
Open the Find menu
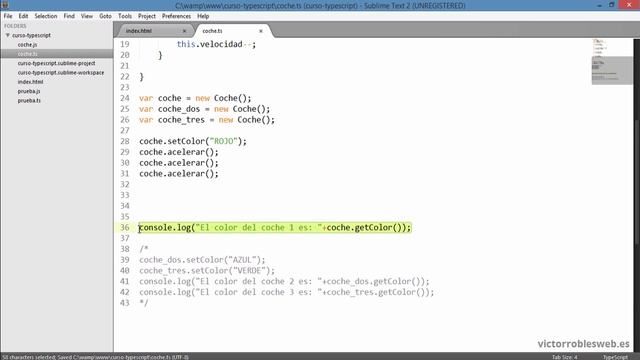69,16
